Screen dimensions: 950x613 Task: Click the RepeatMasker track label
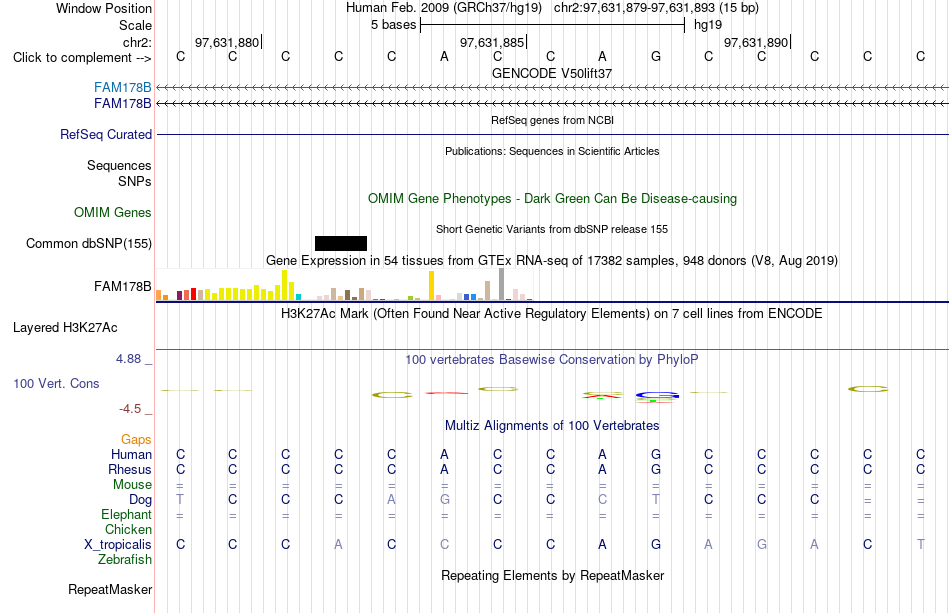click(110, 589)
